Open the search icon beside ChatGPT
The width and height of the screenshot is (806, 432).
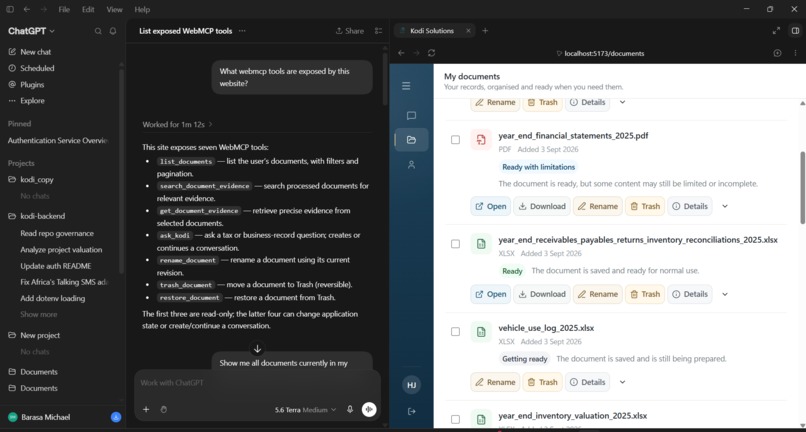coord(98,31)
